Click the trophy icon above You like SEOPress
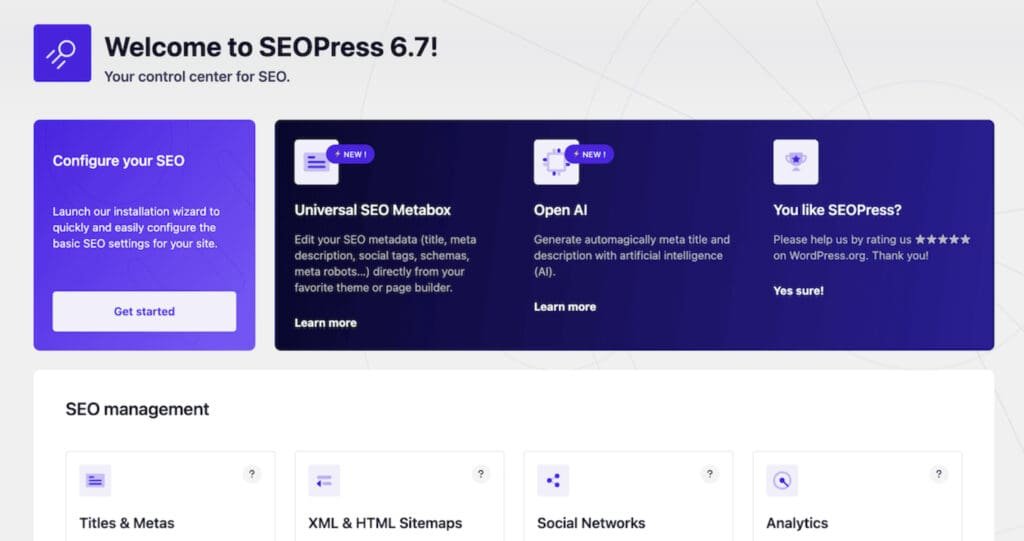The height and width of the screenshot is (541, 1024). click(x=795, y=162)
